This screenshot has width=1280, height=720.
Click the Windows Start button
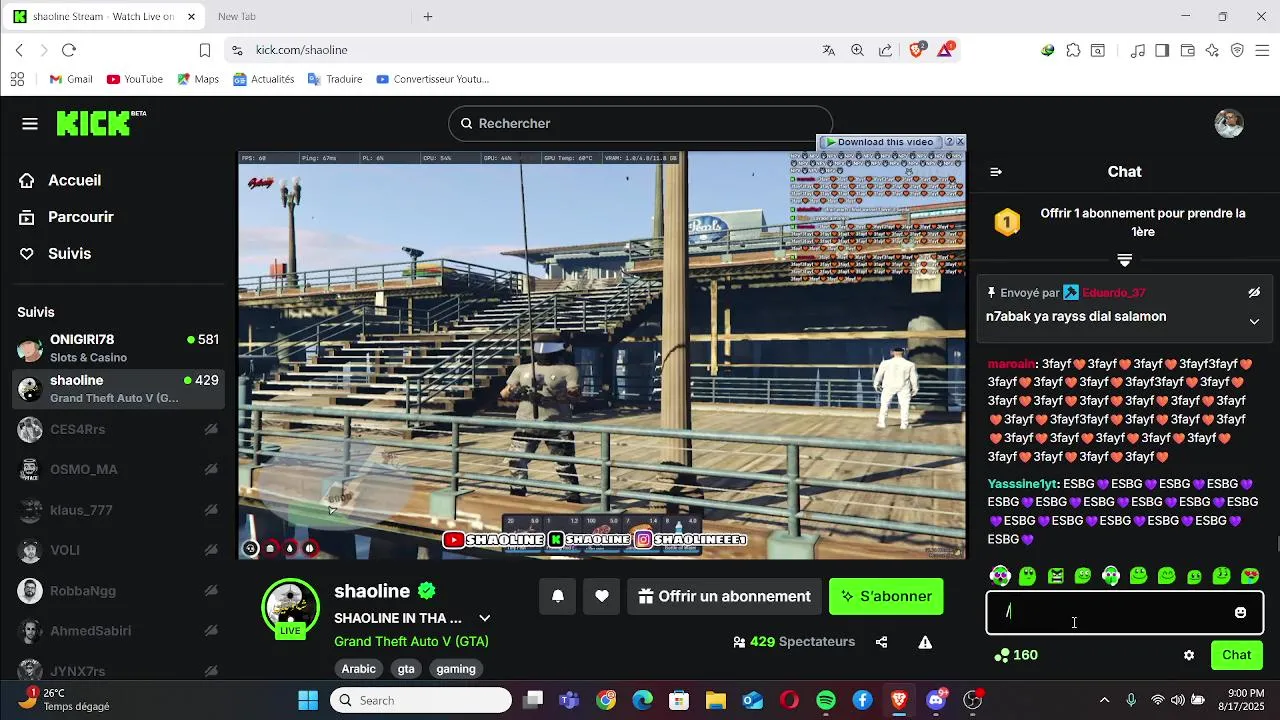pyautogui.click(x=308, y=700)
